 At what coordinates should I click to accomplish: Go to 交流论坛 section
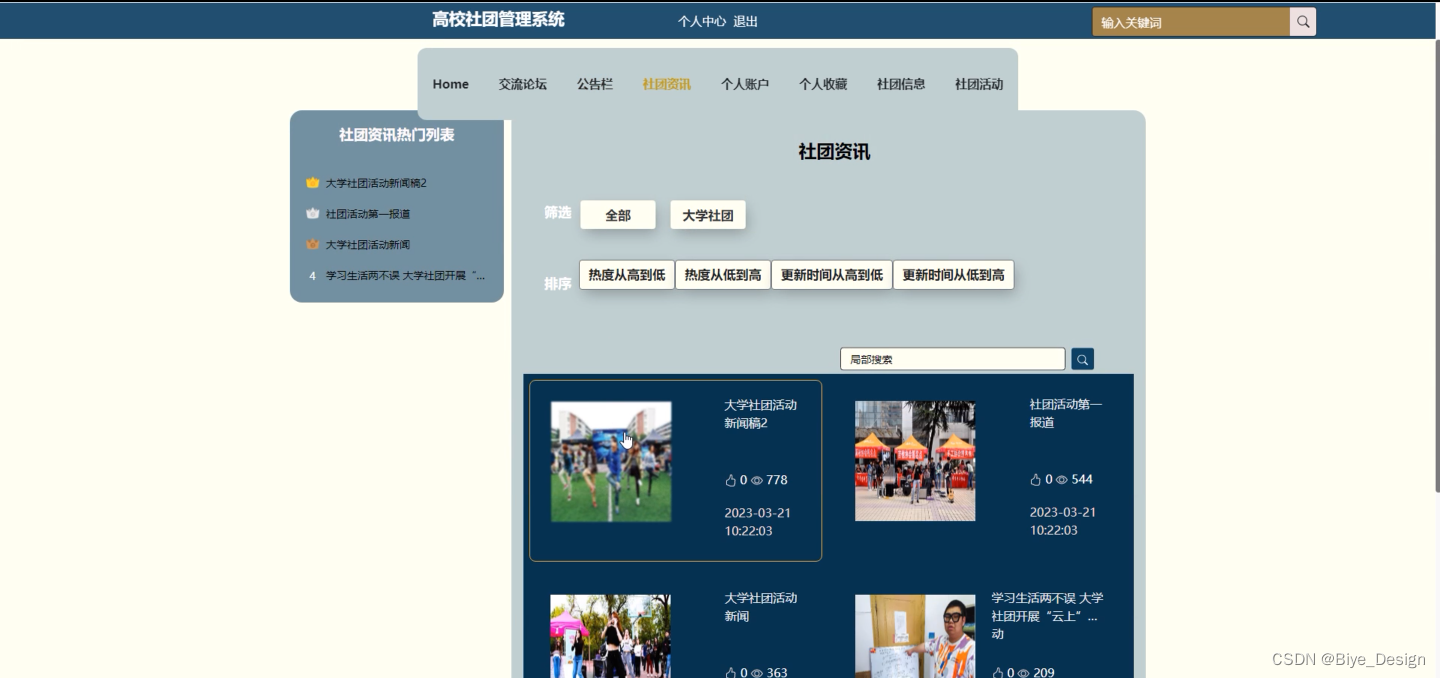coord(523,84)
